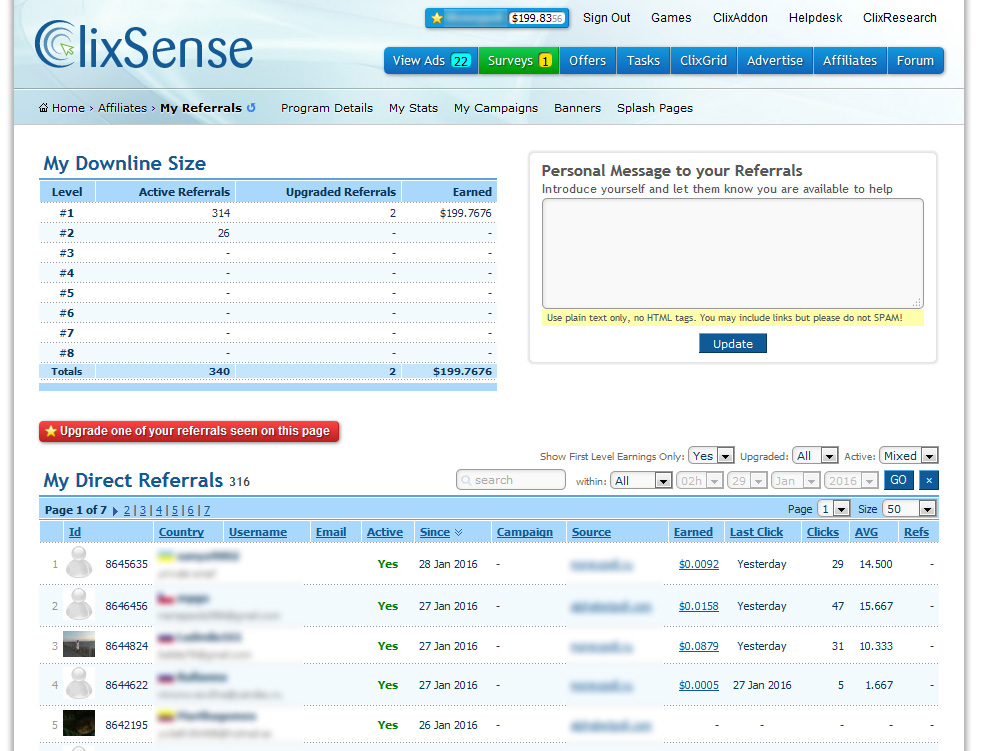Open the within dropdown set to All

(x=641, y=481)
